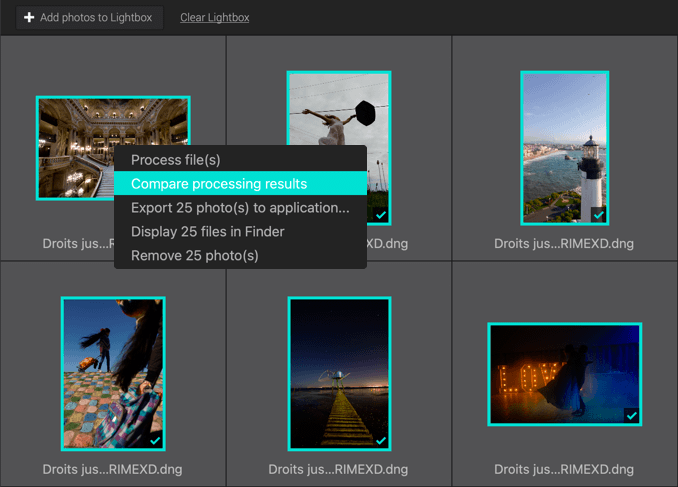Select the lighthouse photo thumbnail
The width and height of the screenshot is (678, 487).
point(565,148)
